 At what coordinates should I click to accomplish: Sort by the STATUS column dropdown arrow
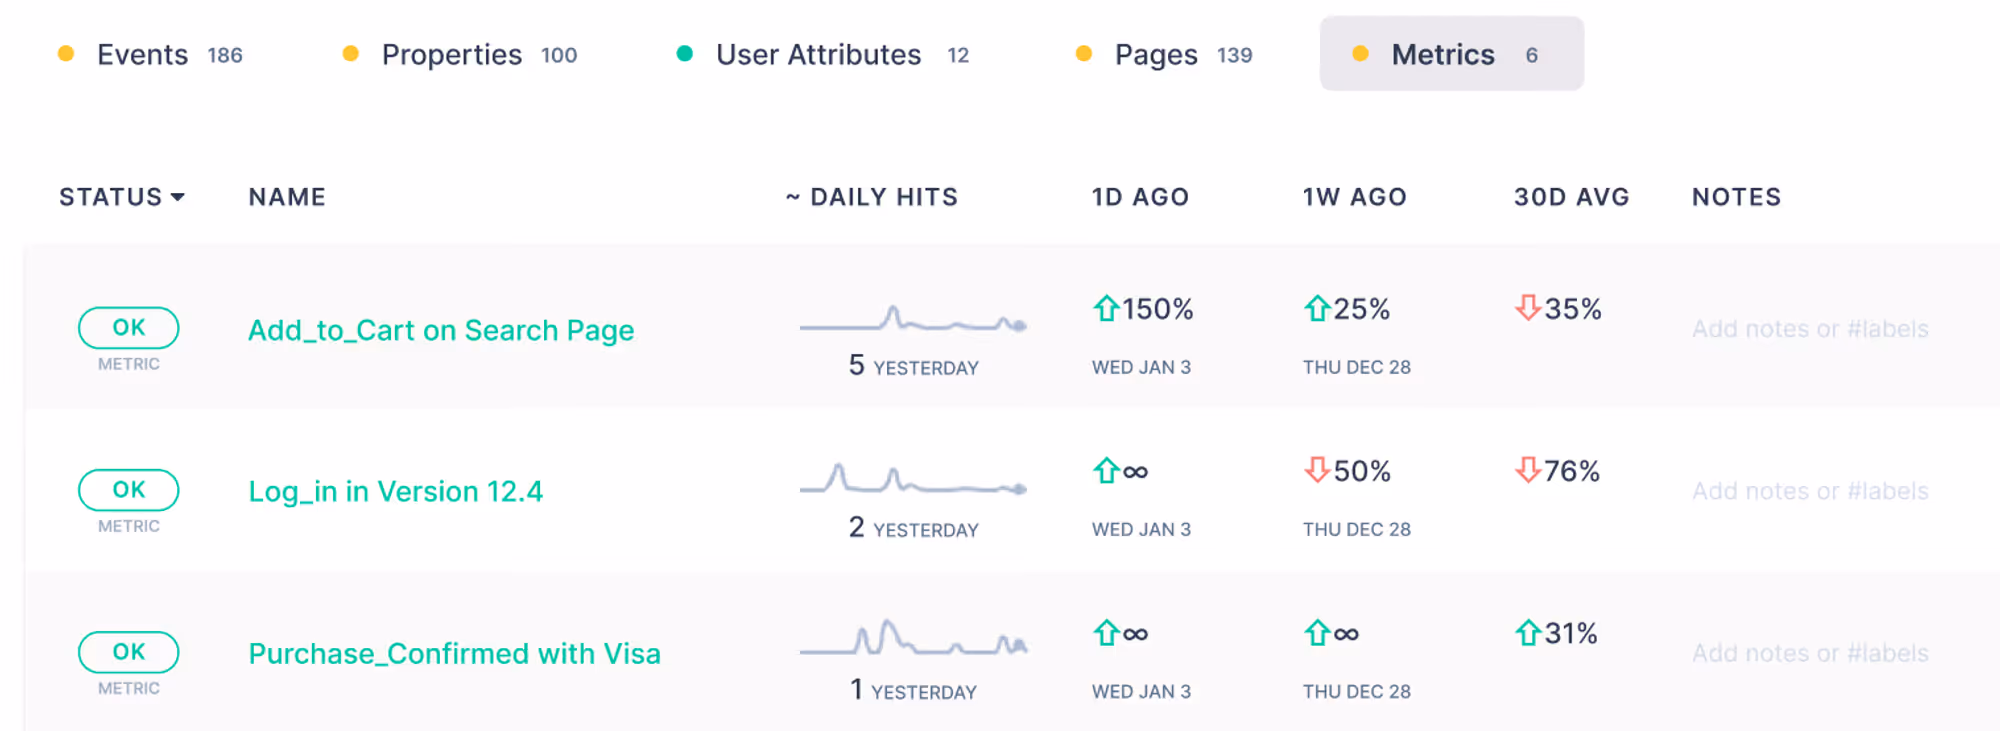click(x=178, y=197)
